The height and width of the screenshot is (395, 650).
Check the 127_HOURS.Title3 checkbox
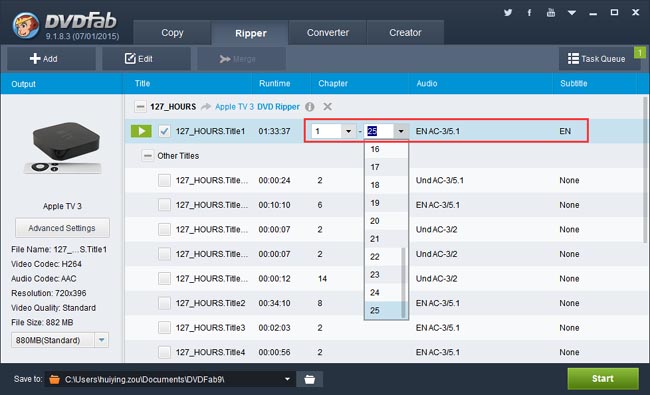(164, 327)
